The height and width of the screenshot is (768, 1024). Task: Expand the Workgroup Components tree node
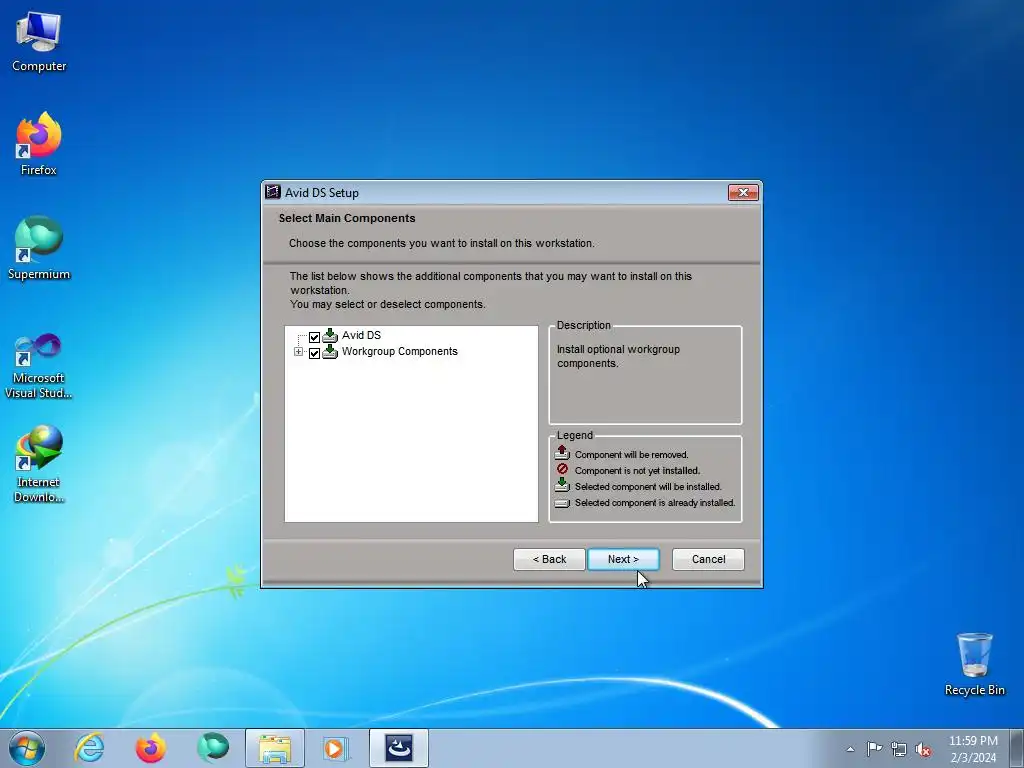tap(298, 352)
